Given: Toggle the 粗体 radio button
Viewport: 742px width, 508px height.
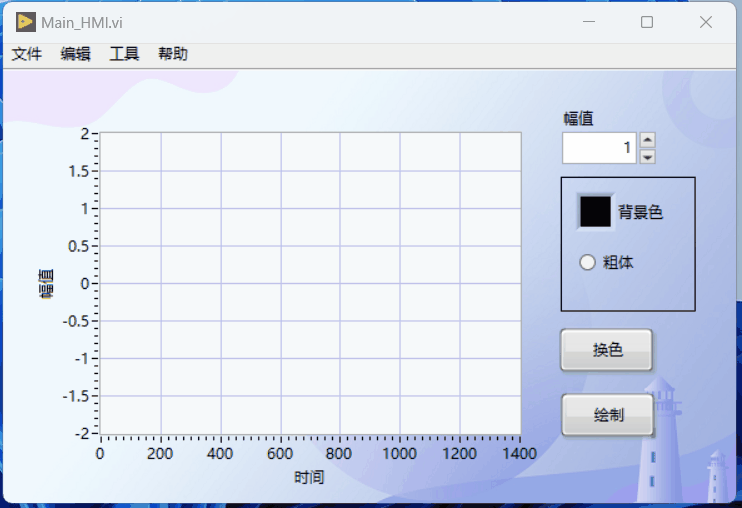Looking at the screenshot, I should (x=587, y=262).
